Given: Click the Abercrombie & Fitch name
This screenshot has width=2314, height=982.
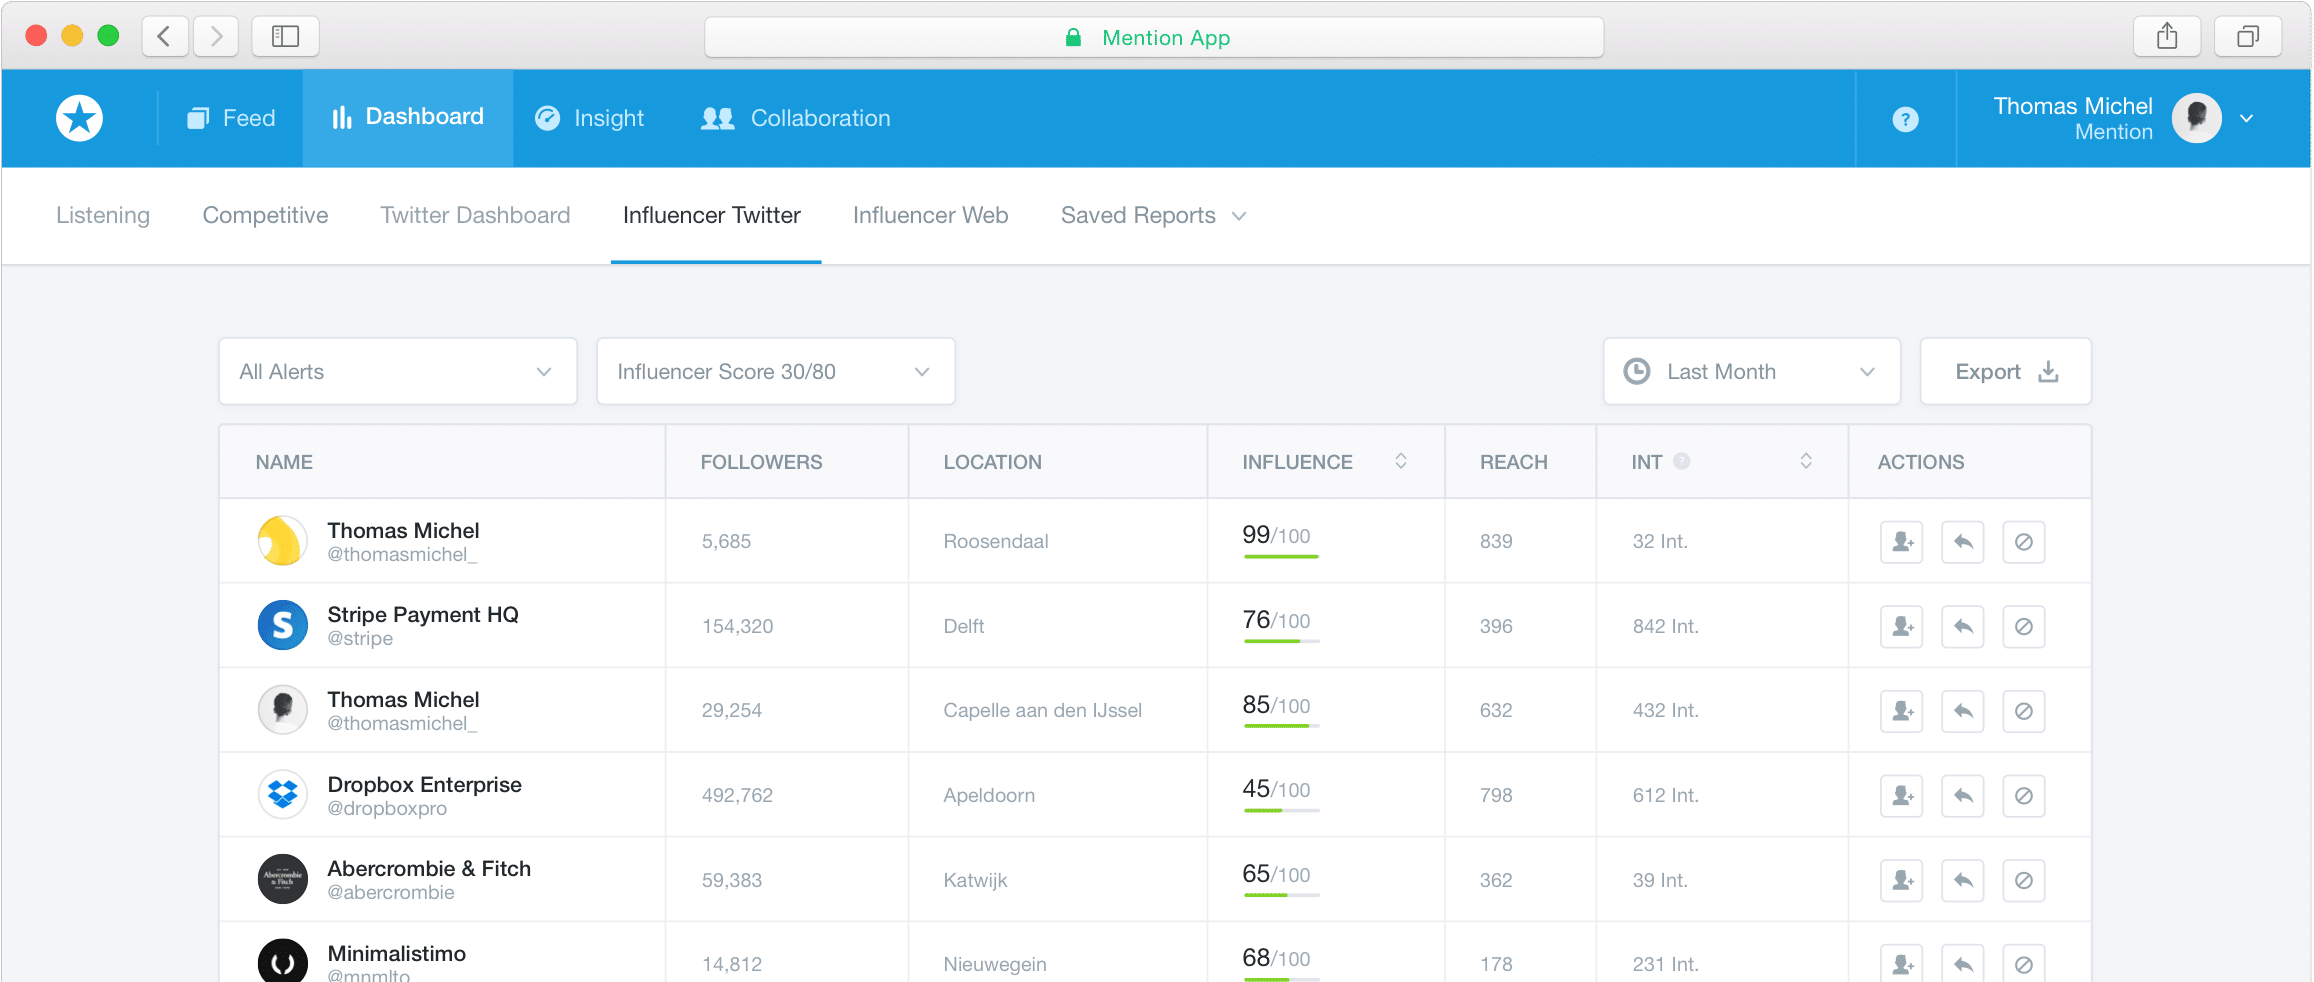Looking at the screenshot, I should pos(429,868).
